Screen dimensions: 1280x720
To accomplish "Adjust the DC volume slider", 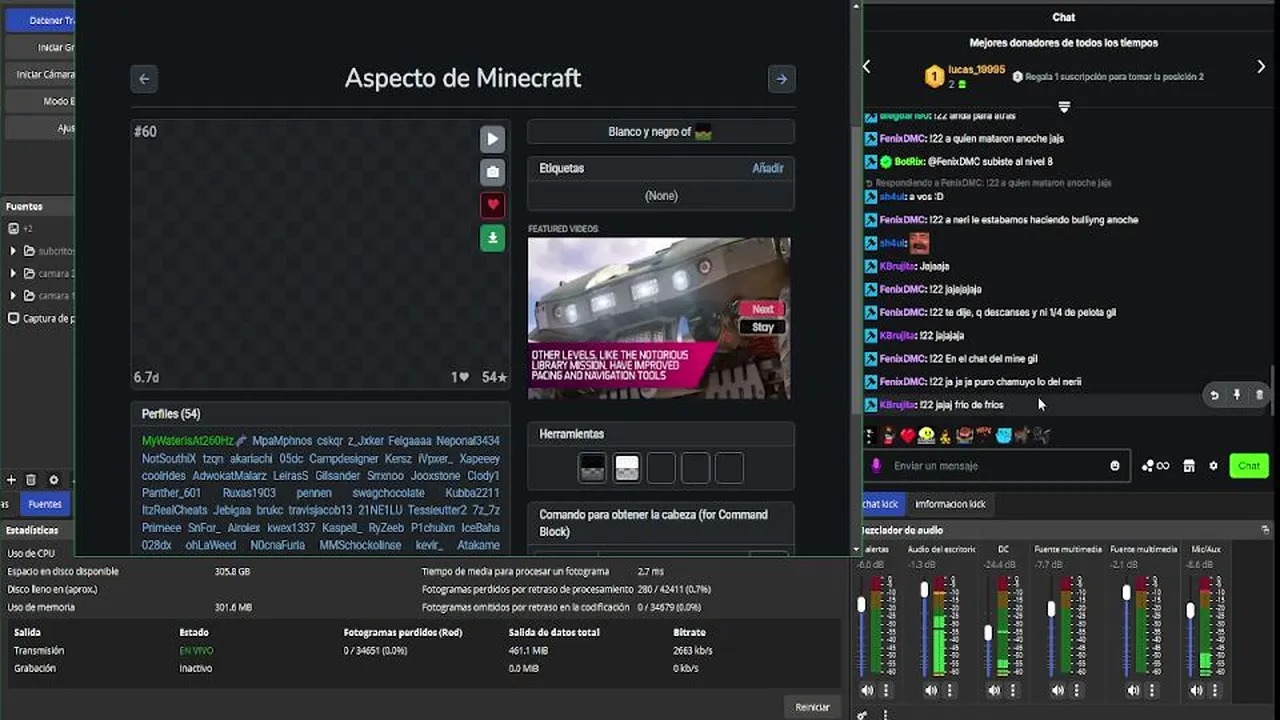I will pos(988,633).
